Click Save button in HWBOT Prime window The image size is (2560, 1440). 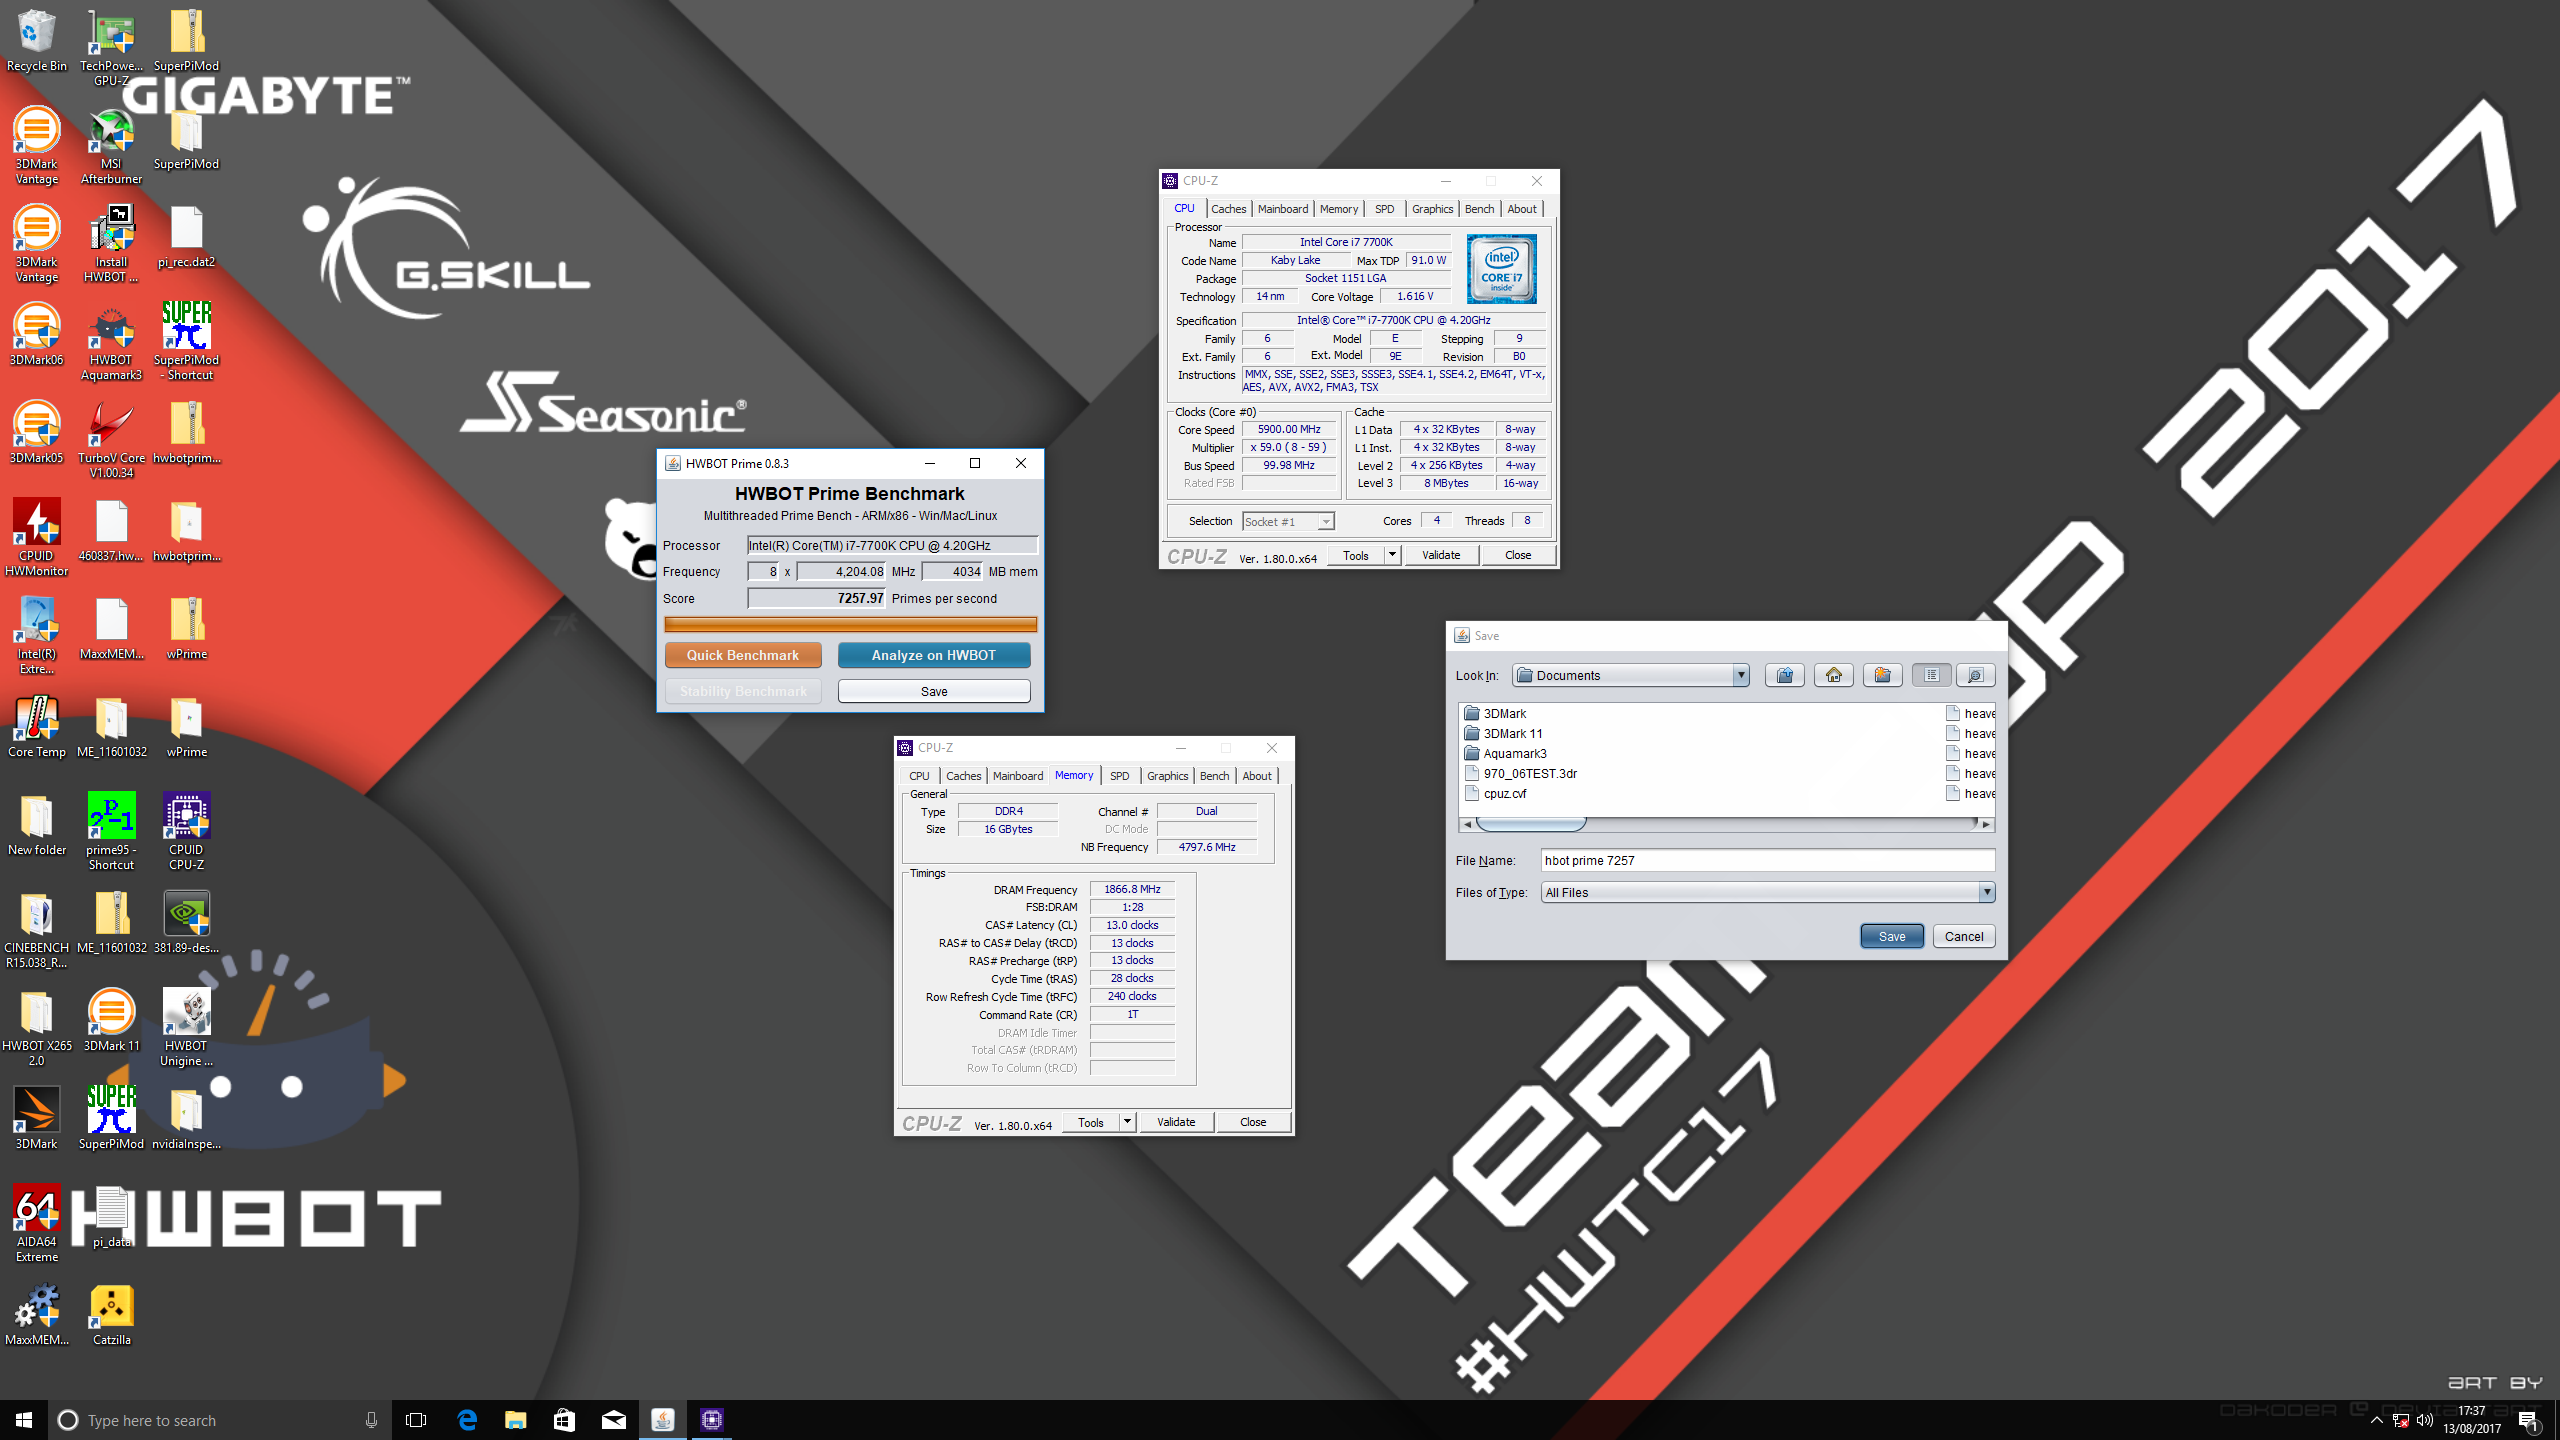click(934, 691)
